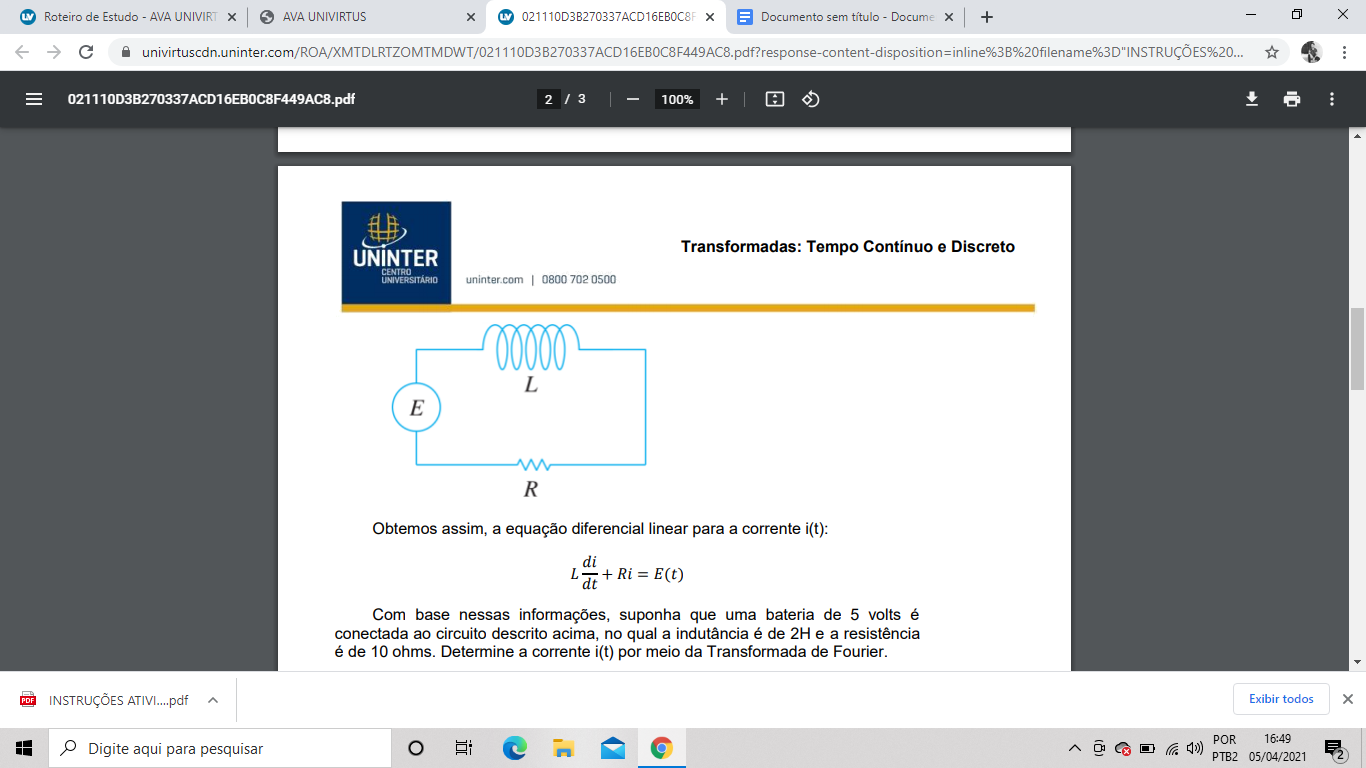Reload the current page
This screenshot has height=768, width=1366.
pyautogui.click(x=86, y=52)
